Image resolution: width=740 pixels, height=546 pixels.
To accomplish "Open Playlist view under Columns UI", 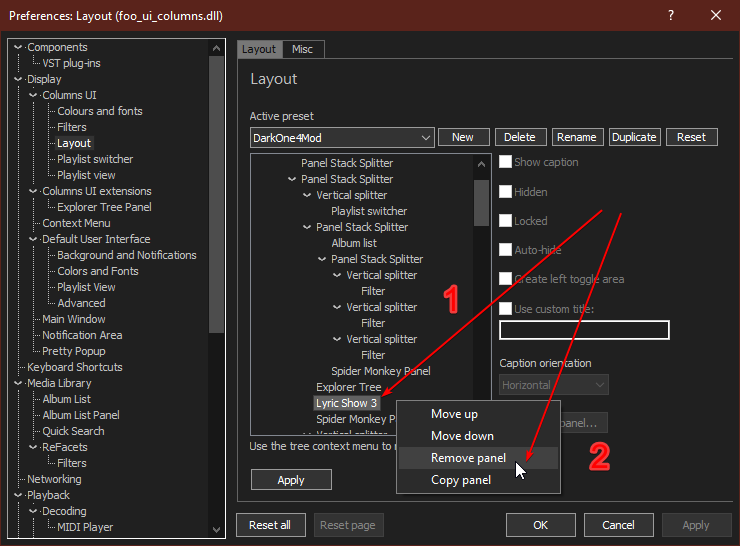I will pyautogui.click(x=86, y=175).
